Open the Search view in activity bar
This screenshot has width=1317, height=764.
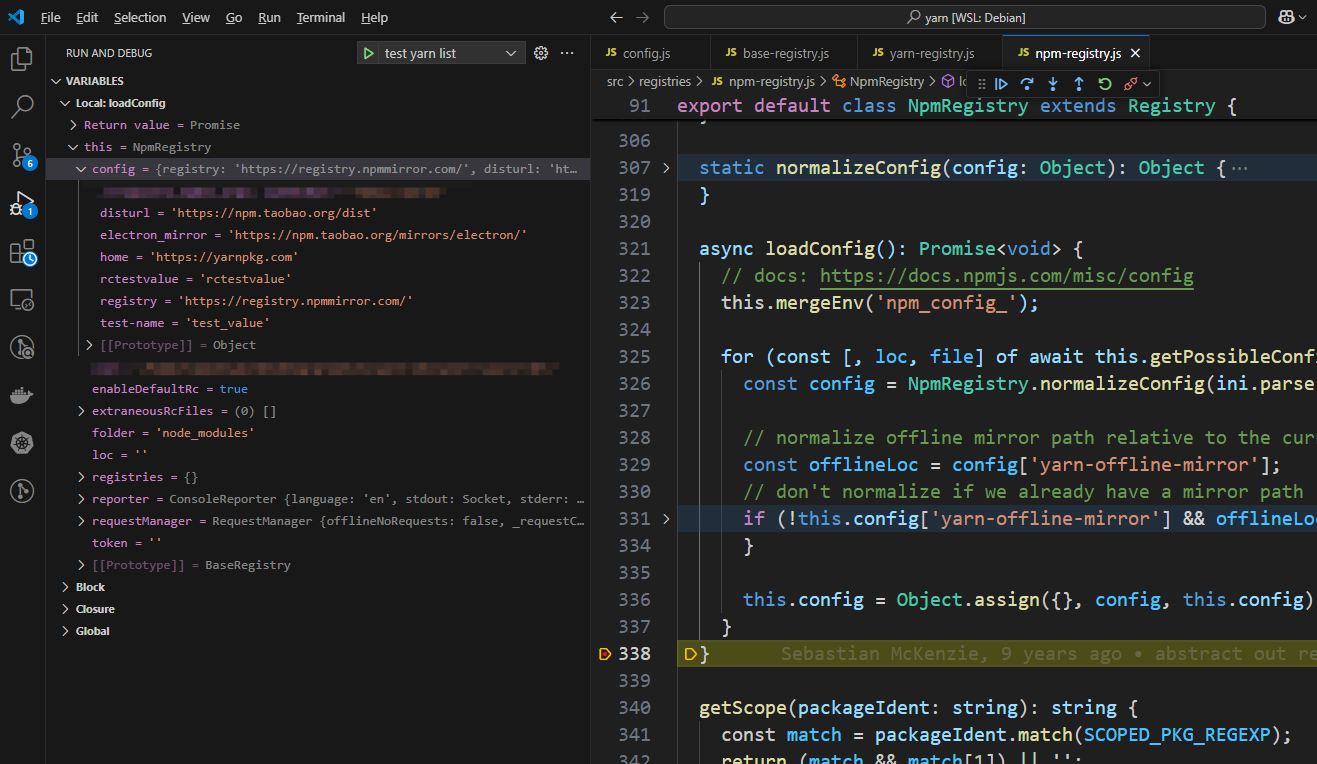tap(21, 106)
